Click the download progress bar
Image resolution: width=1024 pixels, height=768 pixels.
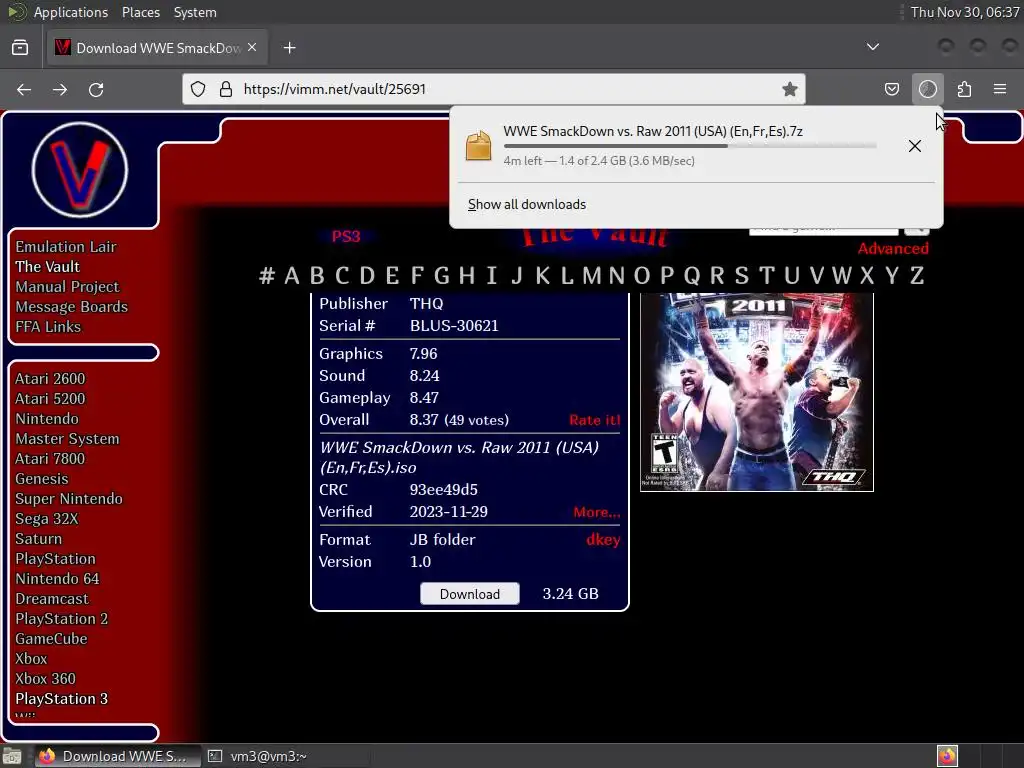coord(690,146)
